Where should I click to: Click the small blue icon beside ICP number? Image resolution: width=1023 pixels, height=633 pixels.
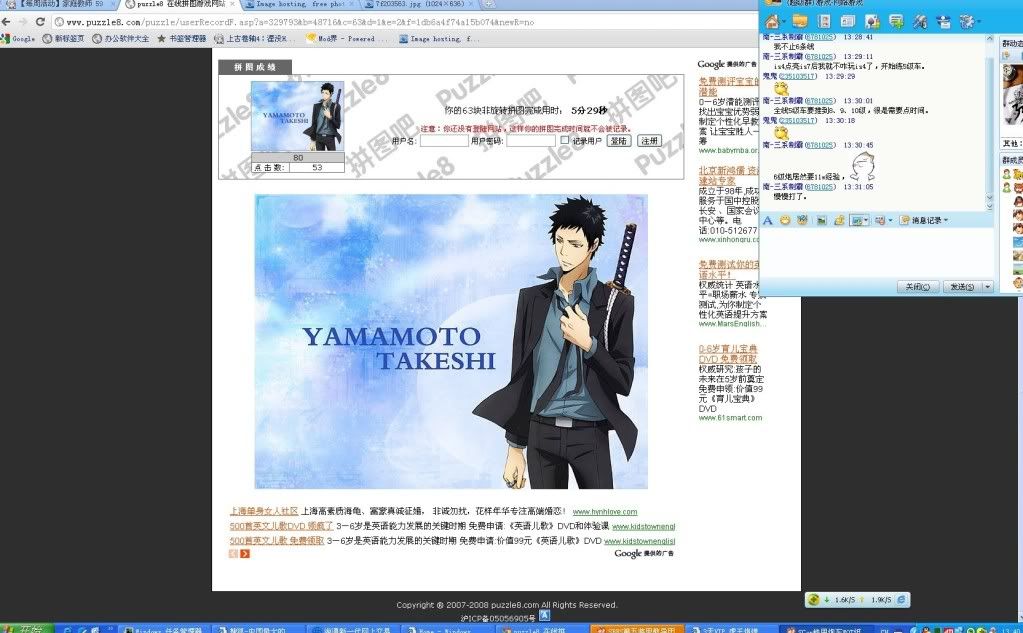(544, 615)
